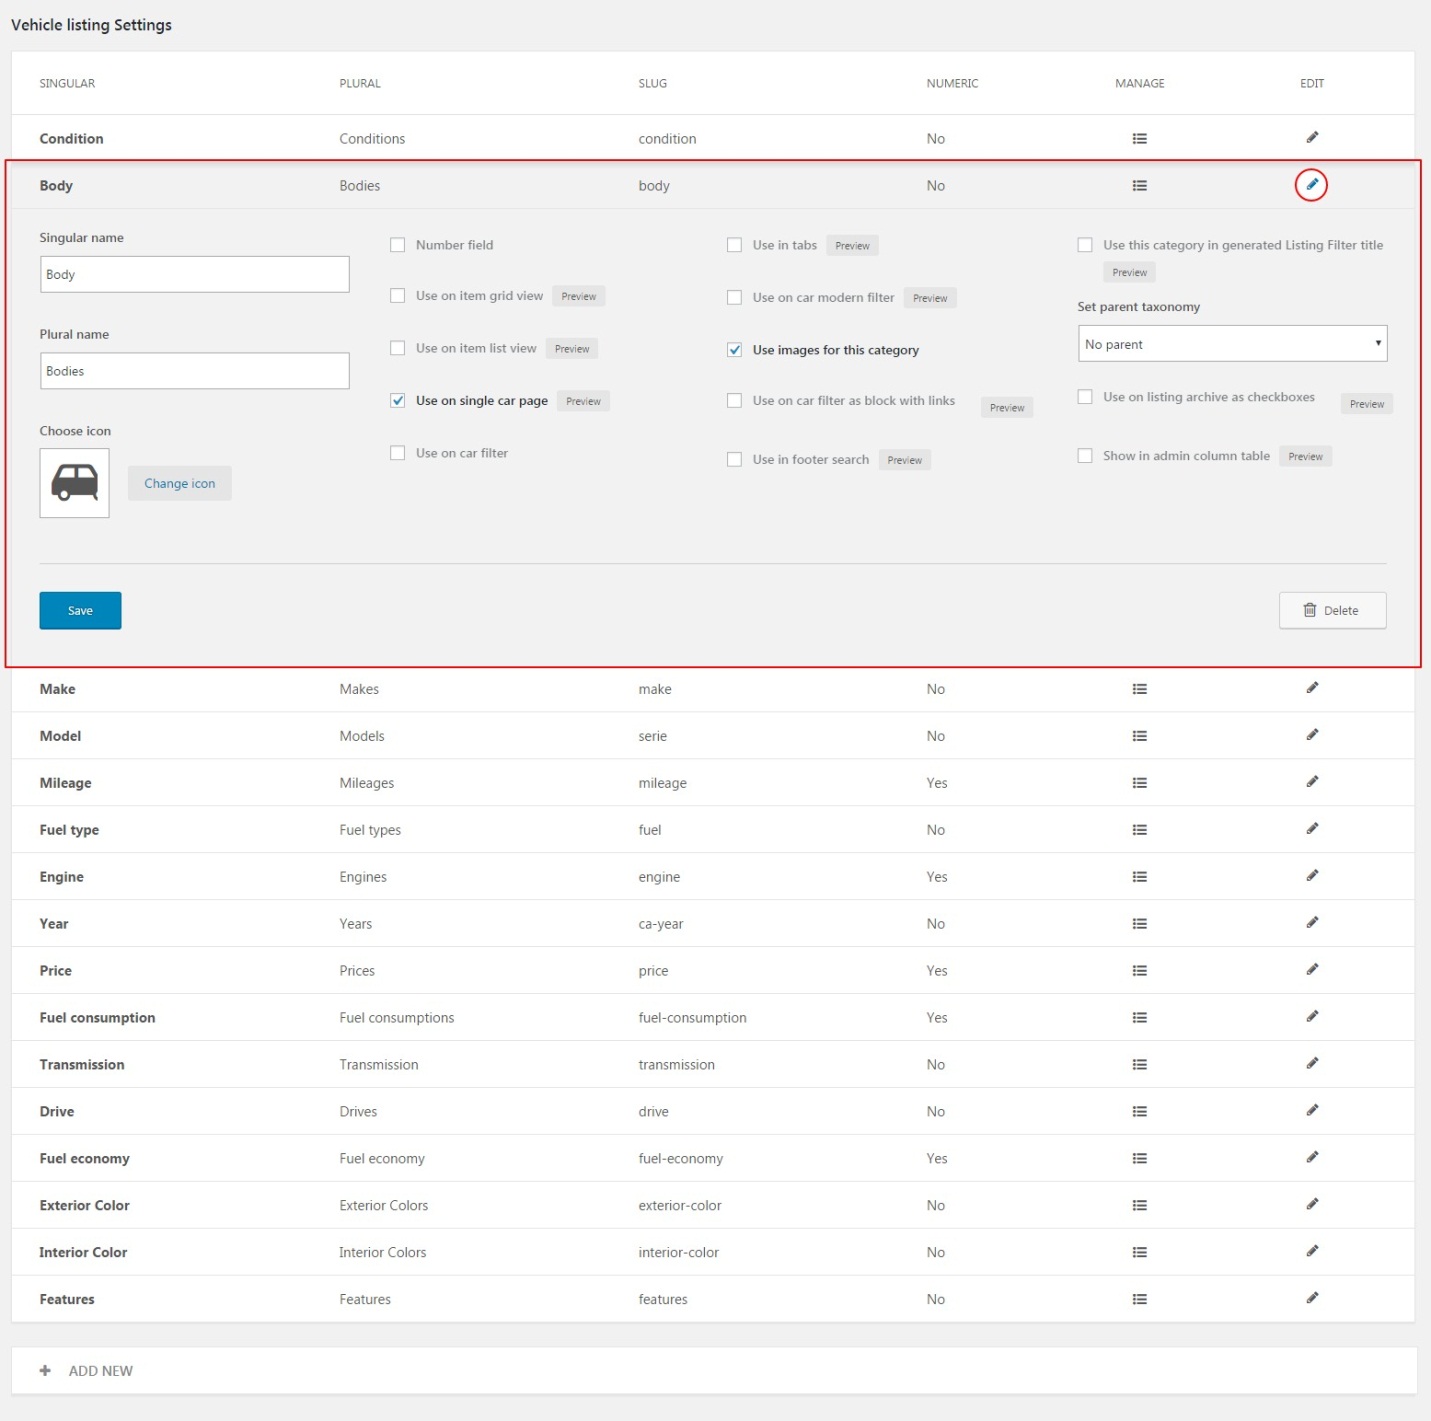Open the manage list icon for Make
The height and width of the screenshot is (1421, 1431).
tap(1139, 689)
